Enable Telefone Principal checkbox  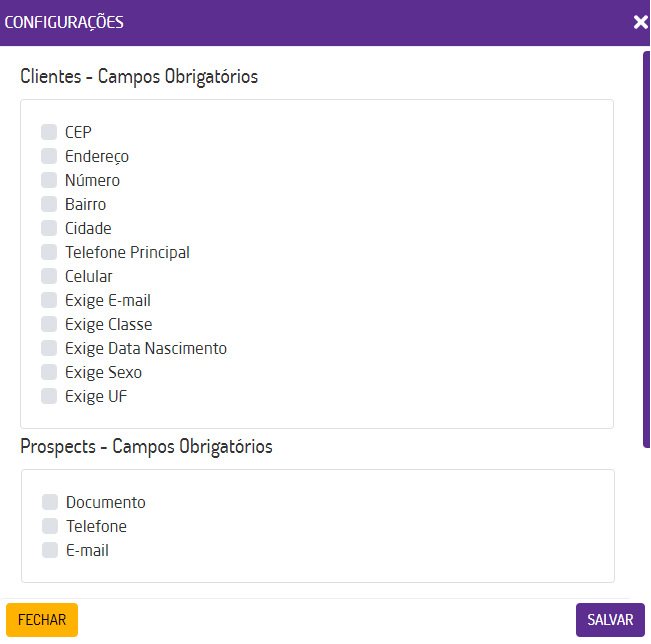pyautogui.click(x=49, y=252)
